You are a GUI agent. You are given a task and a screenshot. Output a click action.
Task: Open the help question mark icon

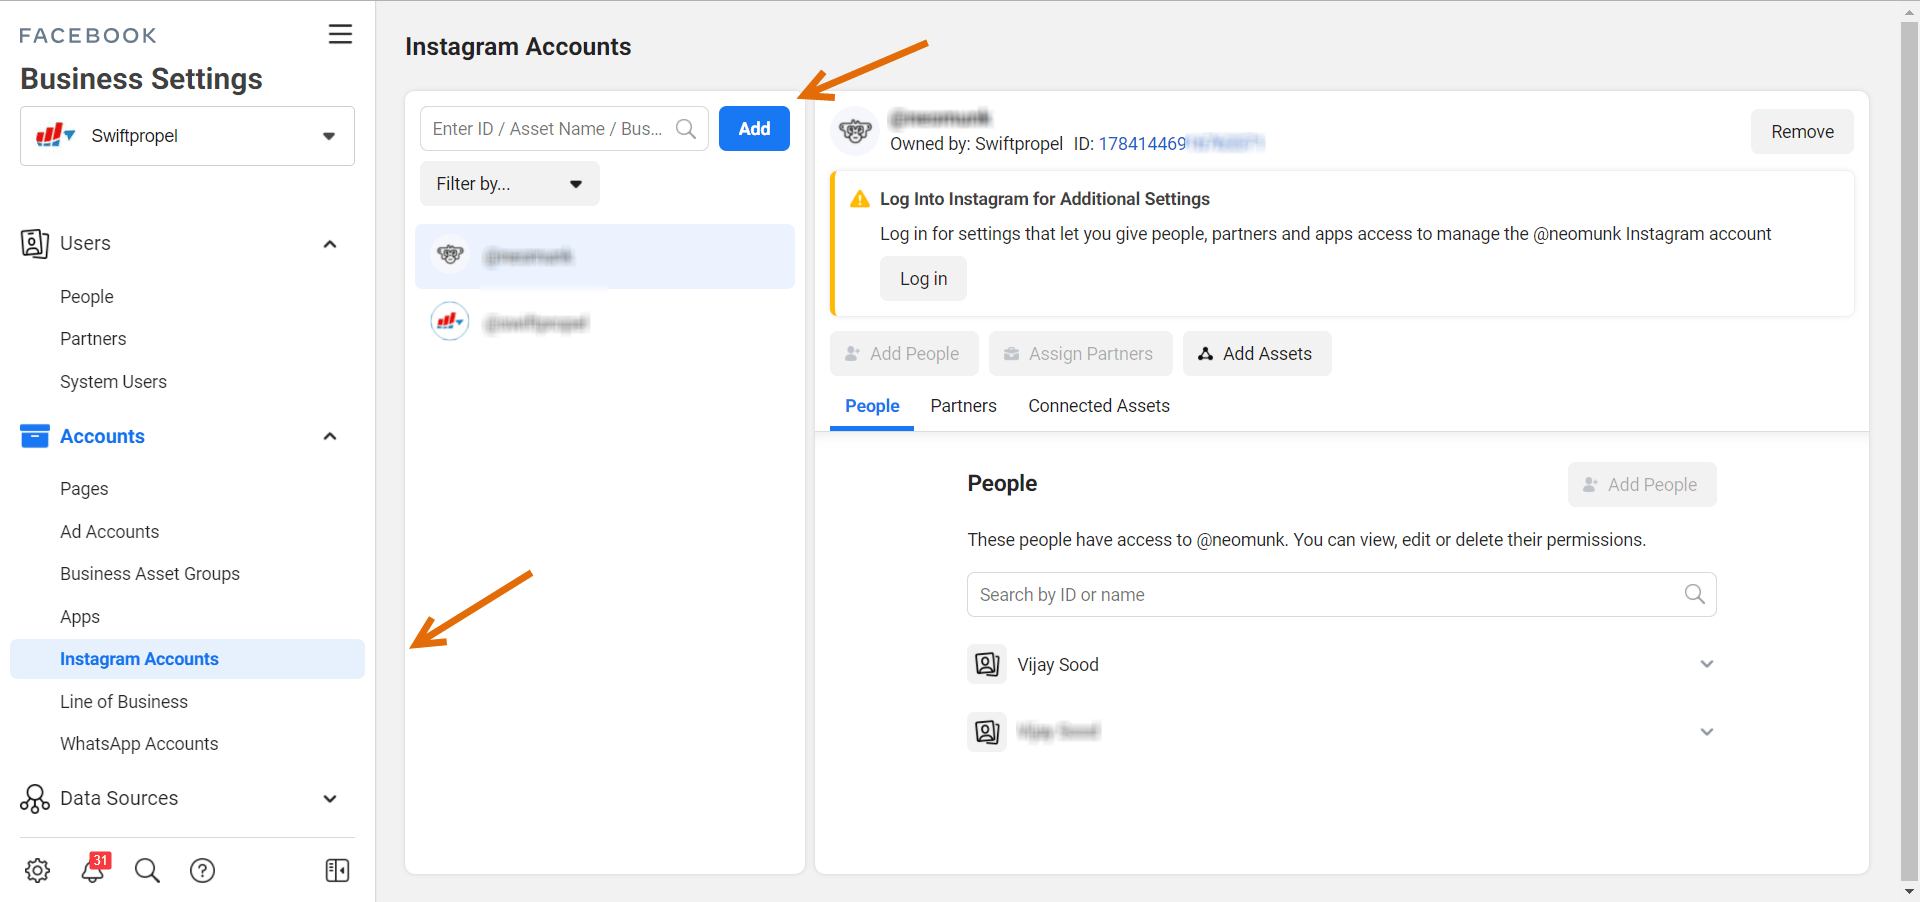coord(202,870)
